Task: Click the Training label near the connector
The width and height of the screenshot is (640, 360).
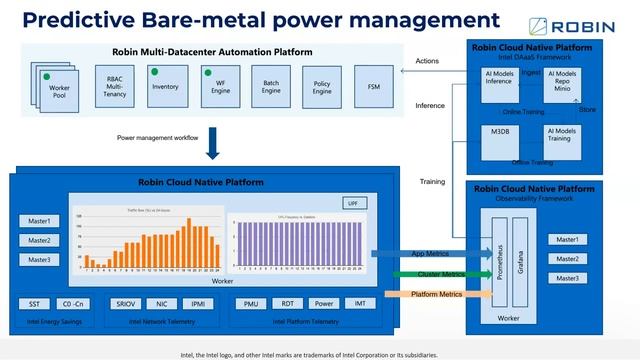Action: (432, 182)
